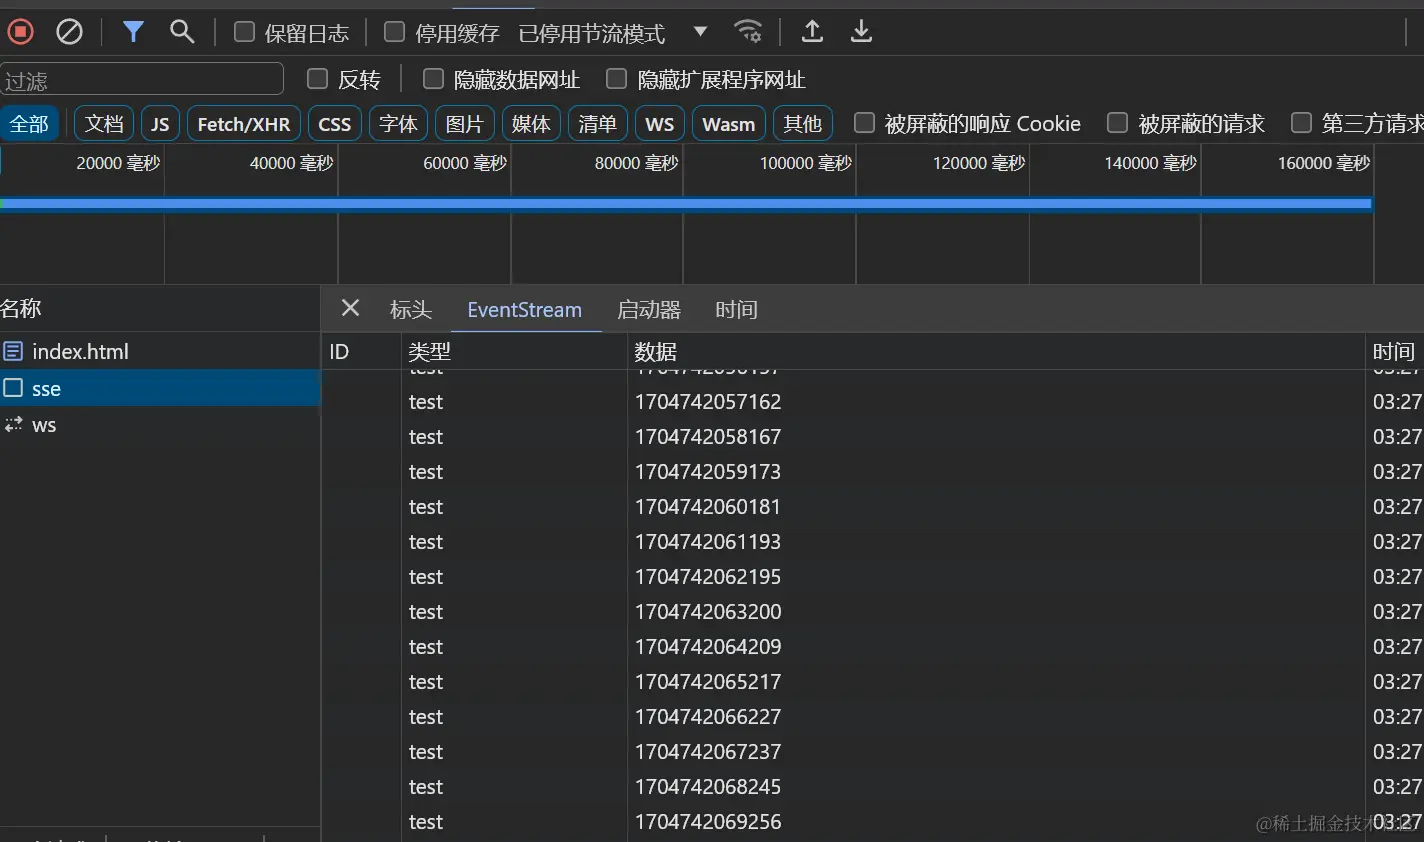Click the 过滤 filter text field

coord(142,80)
